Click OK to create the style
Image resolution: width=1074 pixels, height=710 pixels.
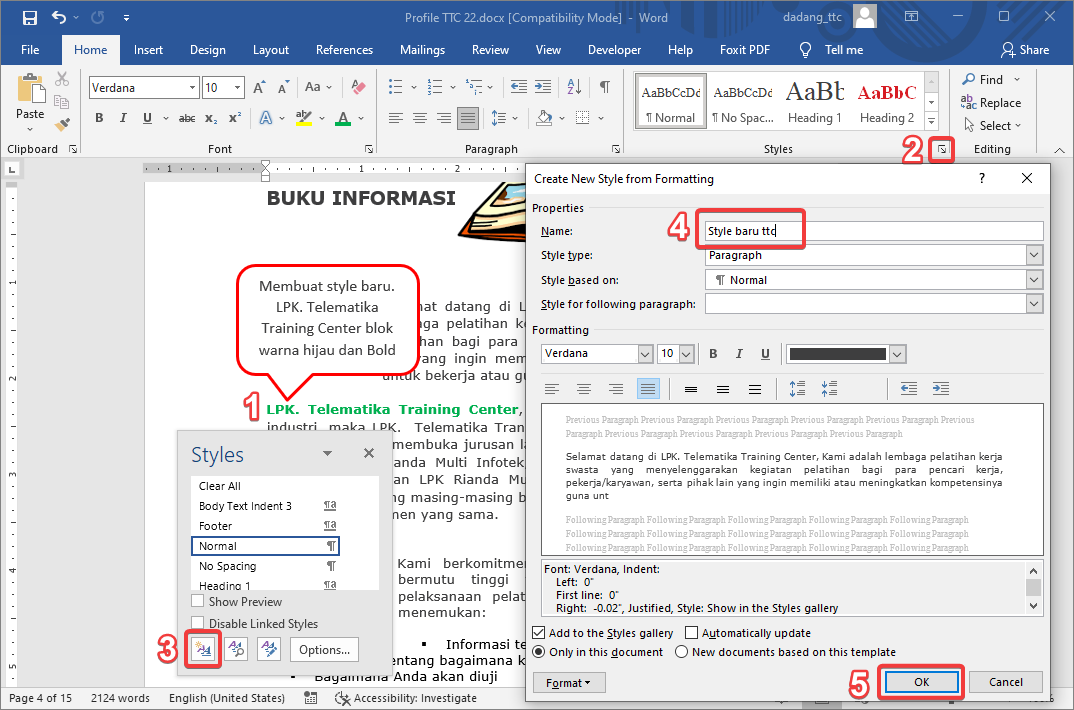[920, 681]
